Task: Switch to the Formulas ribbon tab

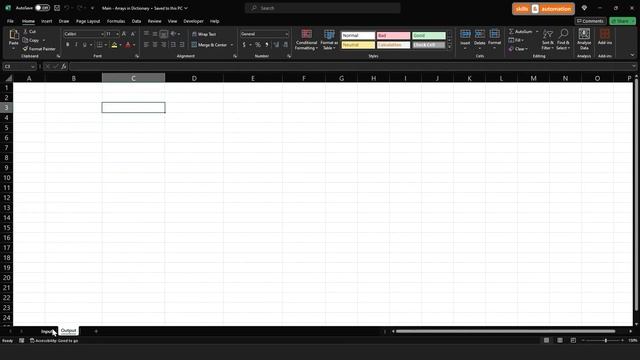Action: pyautogui.click(x=116, y=21)
